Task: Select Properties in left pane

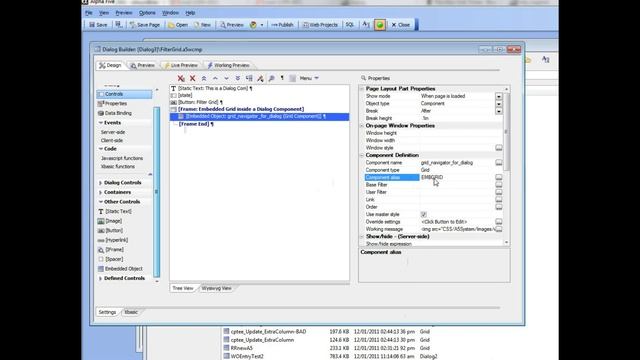Action: click(x=112, y=104)
